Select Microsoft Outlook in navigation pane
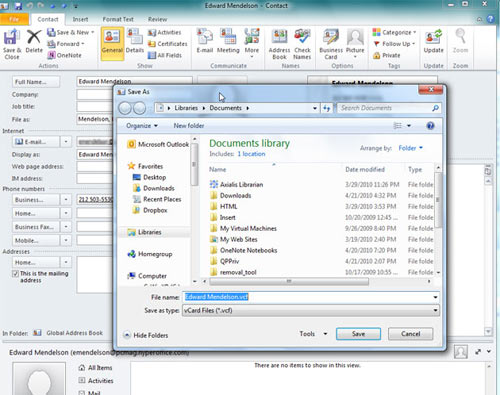500x395 pixels. point(158,144)
